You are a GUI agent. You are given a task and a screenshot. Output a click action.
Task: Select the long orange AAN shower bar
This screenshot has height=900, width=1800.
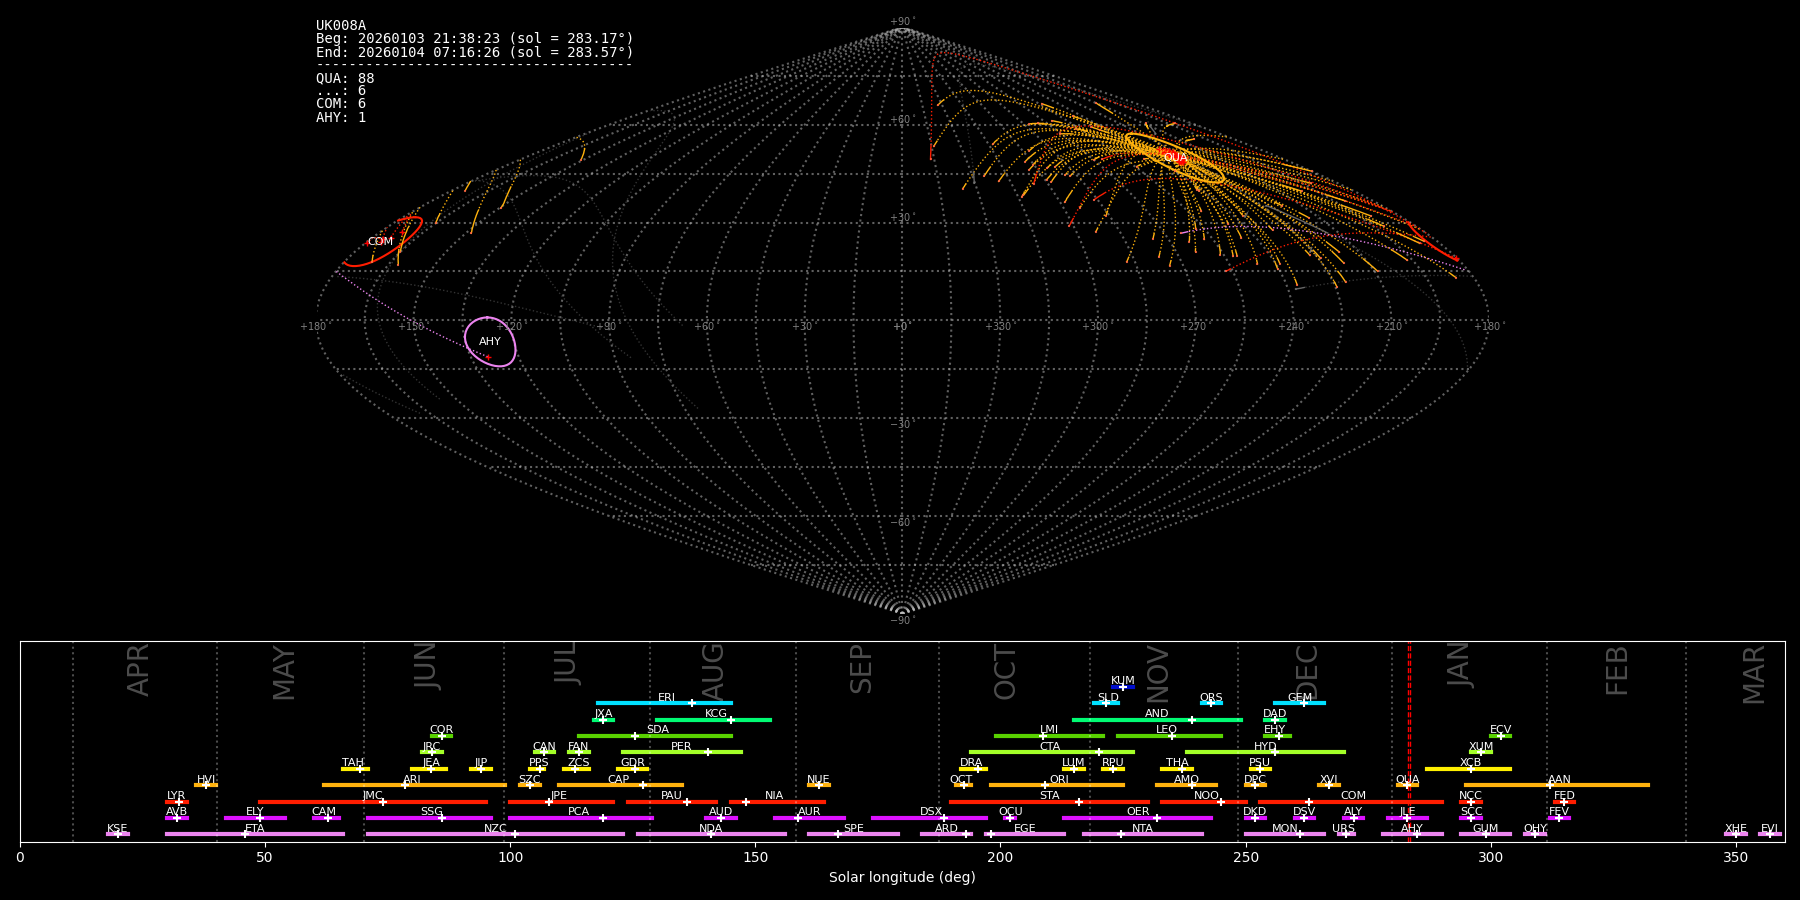1556,785
